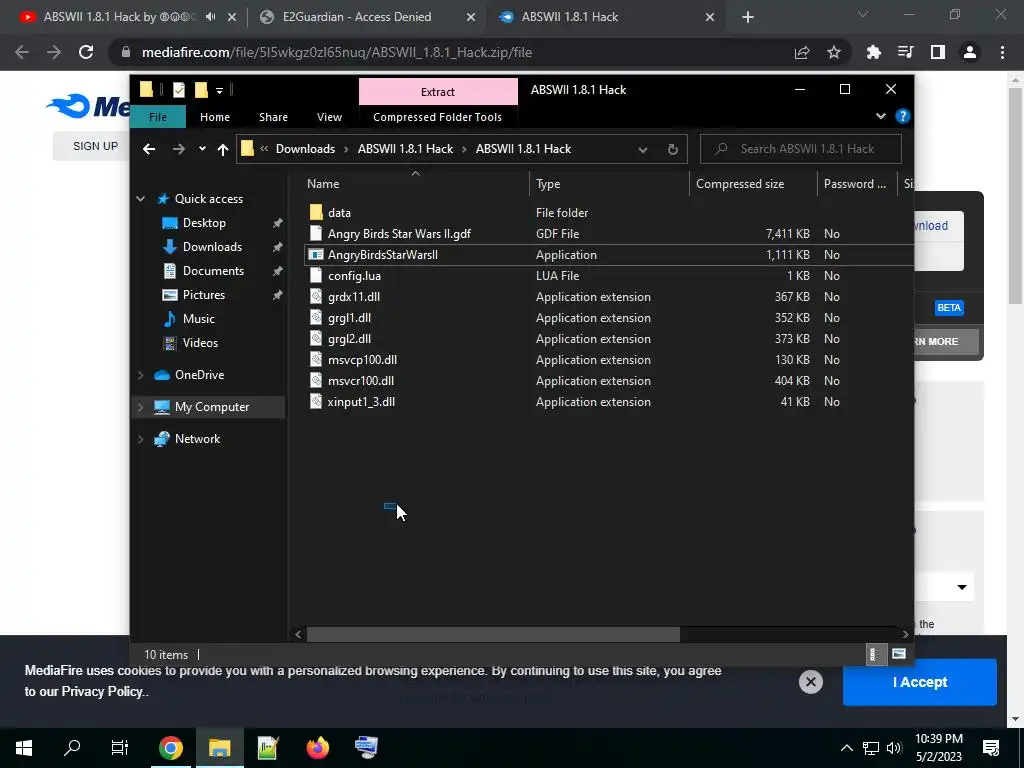
Task: Select the AngryBirdsStarWarsII application icon
Action: 316,255
